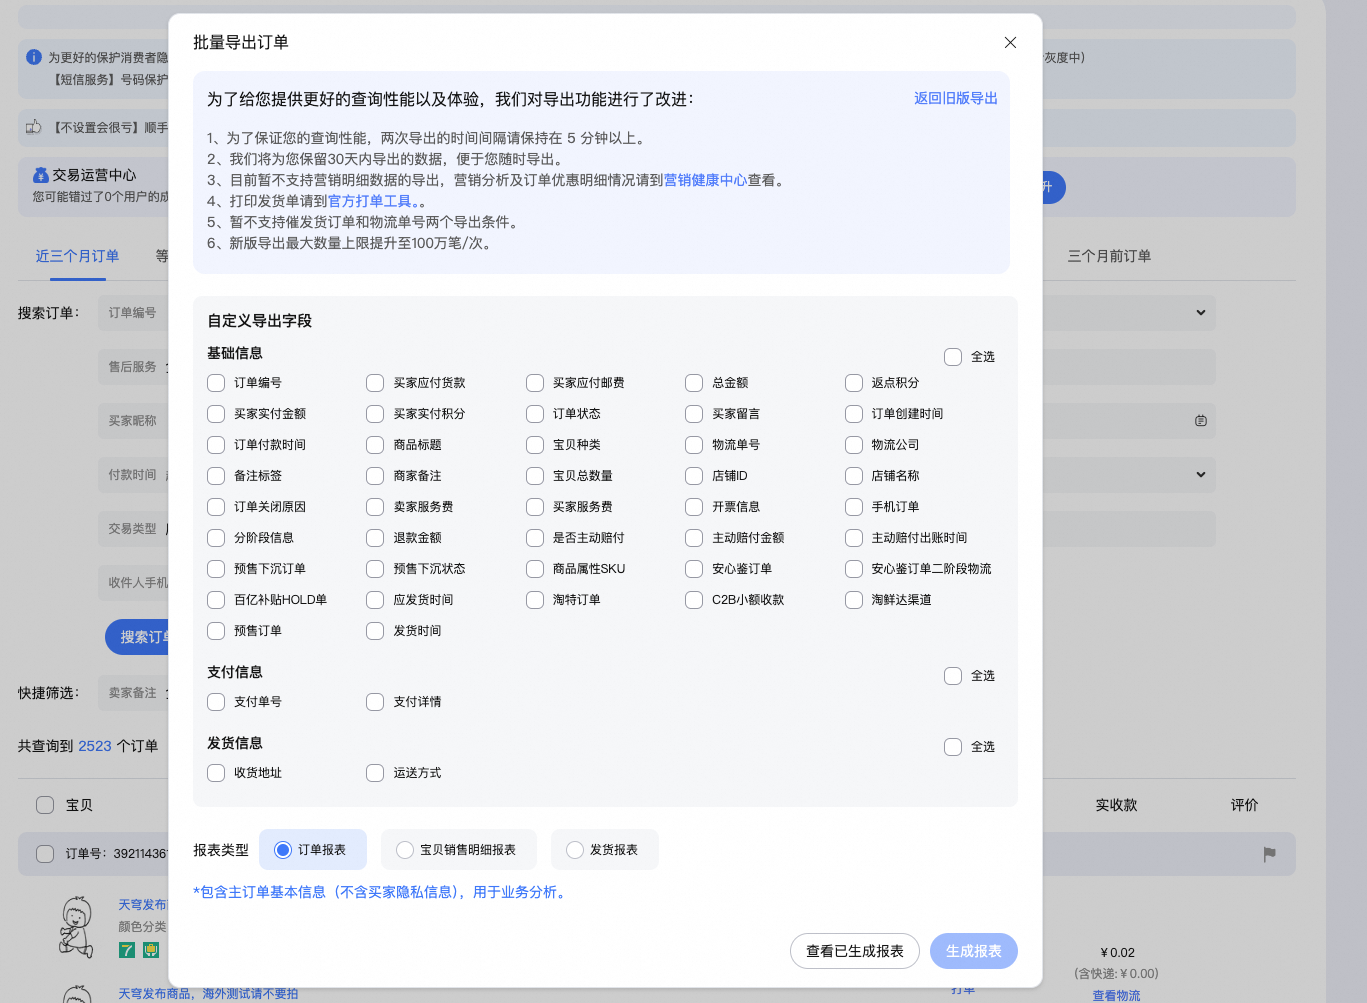1367x1003 pixels.
Task: Check the 百亿补贴HOLD单 field
Action: pyautogui.click(x=216, y=600)
